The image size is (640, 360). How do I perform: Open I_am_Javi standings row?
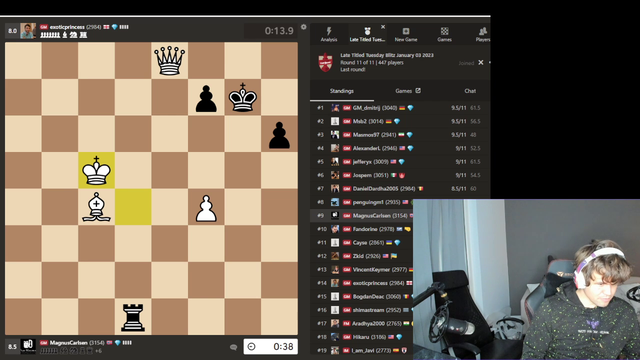(x=362, y=350)
